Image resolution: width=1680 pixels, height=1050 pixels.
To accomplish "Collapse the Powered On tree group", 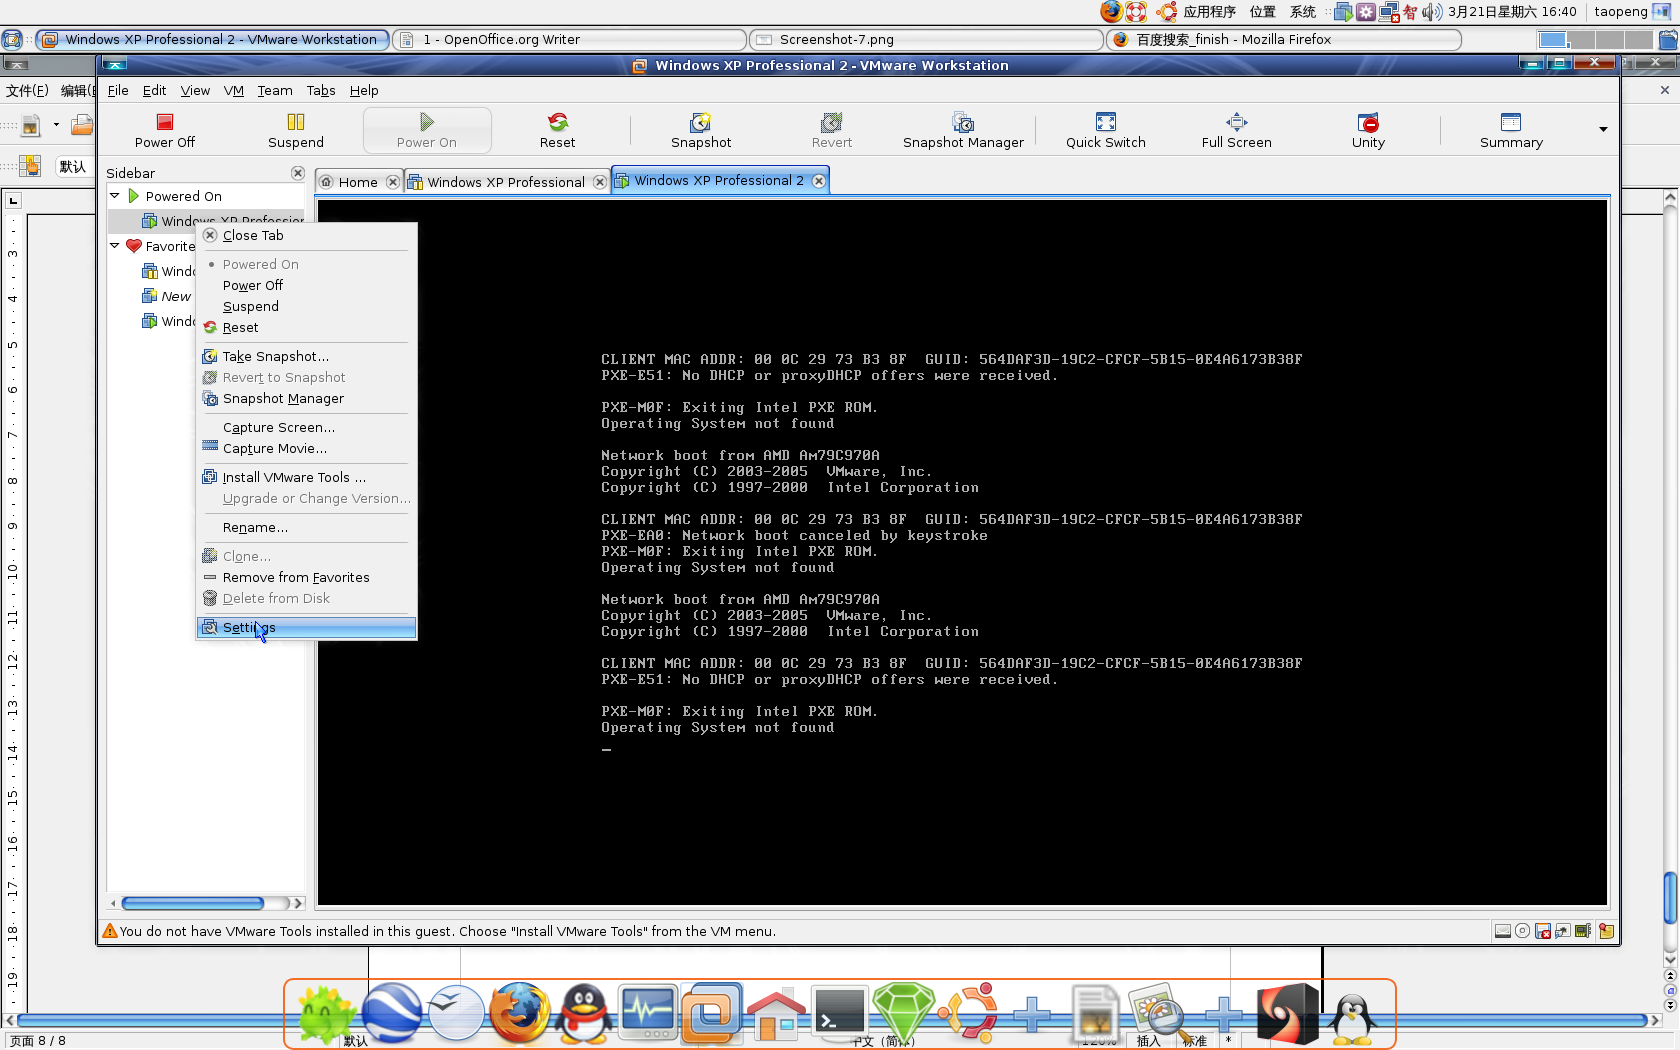I will (115, 196).
